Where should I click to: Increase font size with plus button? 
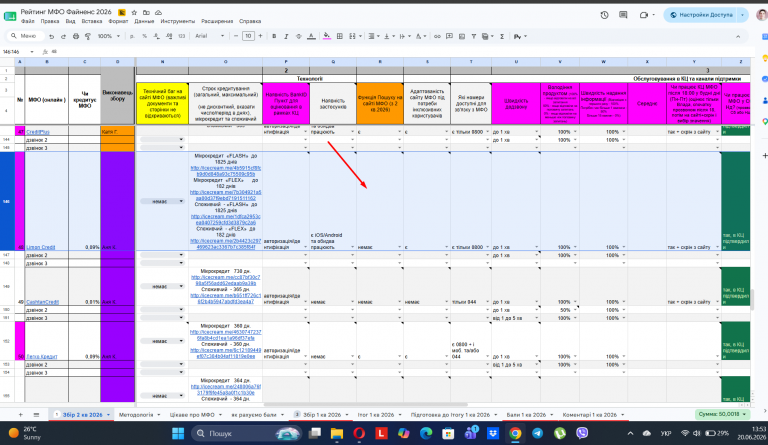[x=260, y=36]
